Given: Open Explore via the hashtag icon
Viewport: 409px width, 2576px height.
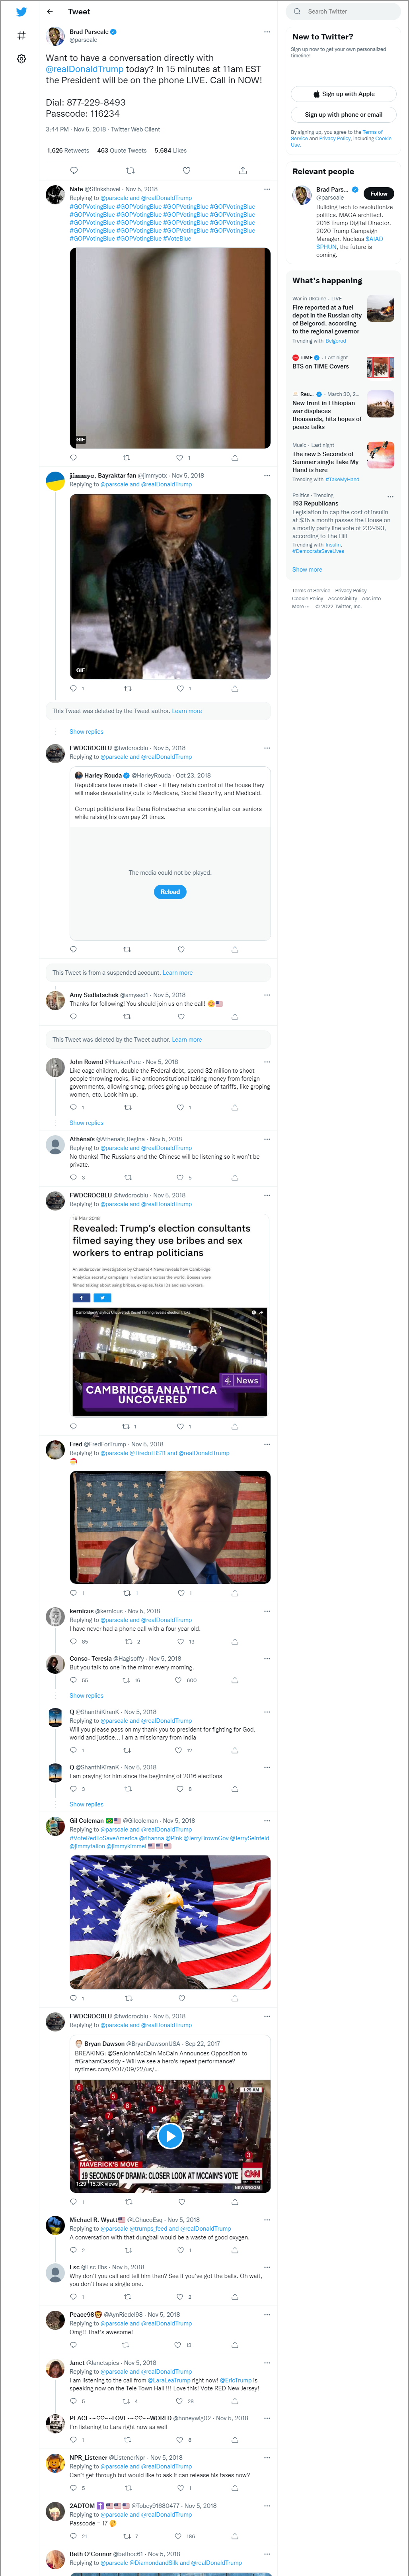Looking at the screenshot, I should click(x=21, y=35).
